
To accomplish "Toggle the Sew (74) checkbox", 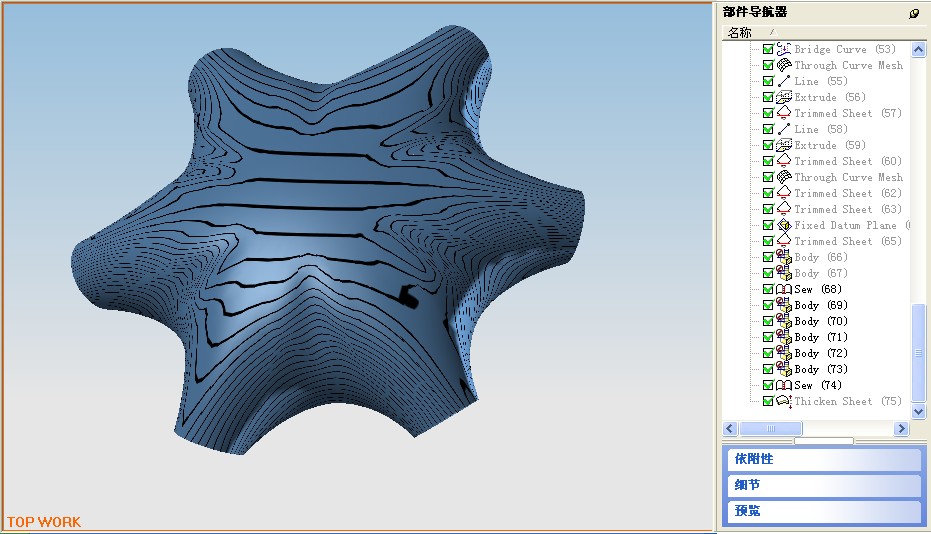I will tap(768, 386).
